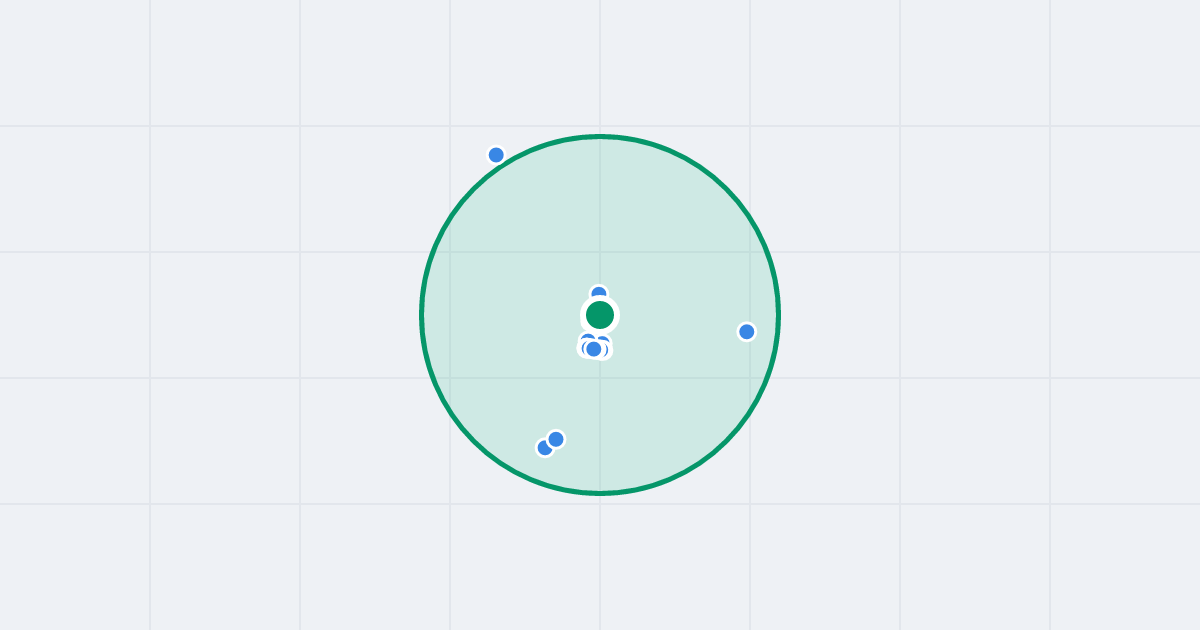Click the upper dot of the lower-left blue pair
1200x630 pixels.
coord(556,439)
